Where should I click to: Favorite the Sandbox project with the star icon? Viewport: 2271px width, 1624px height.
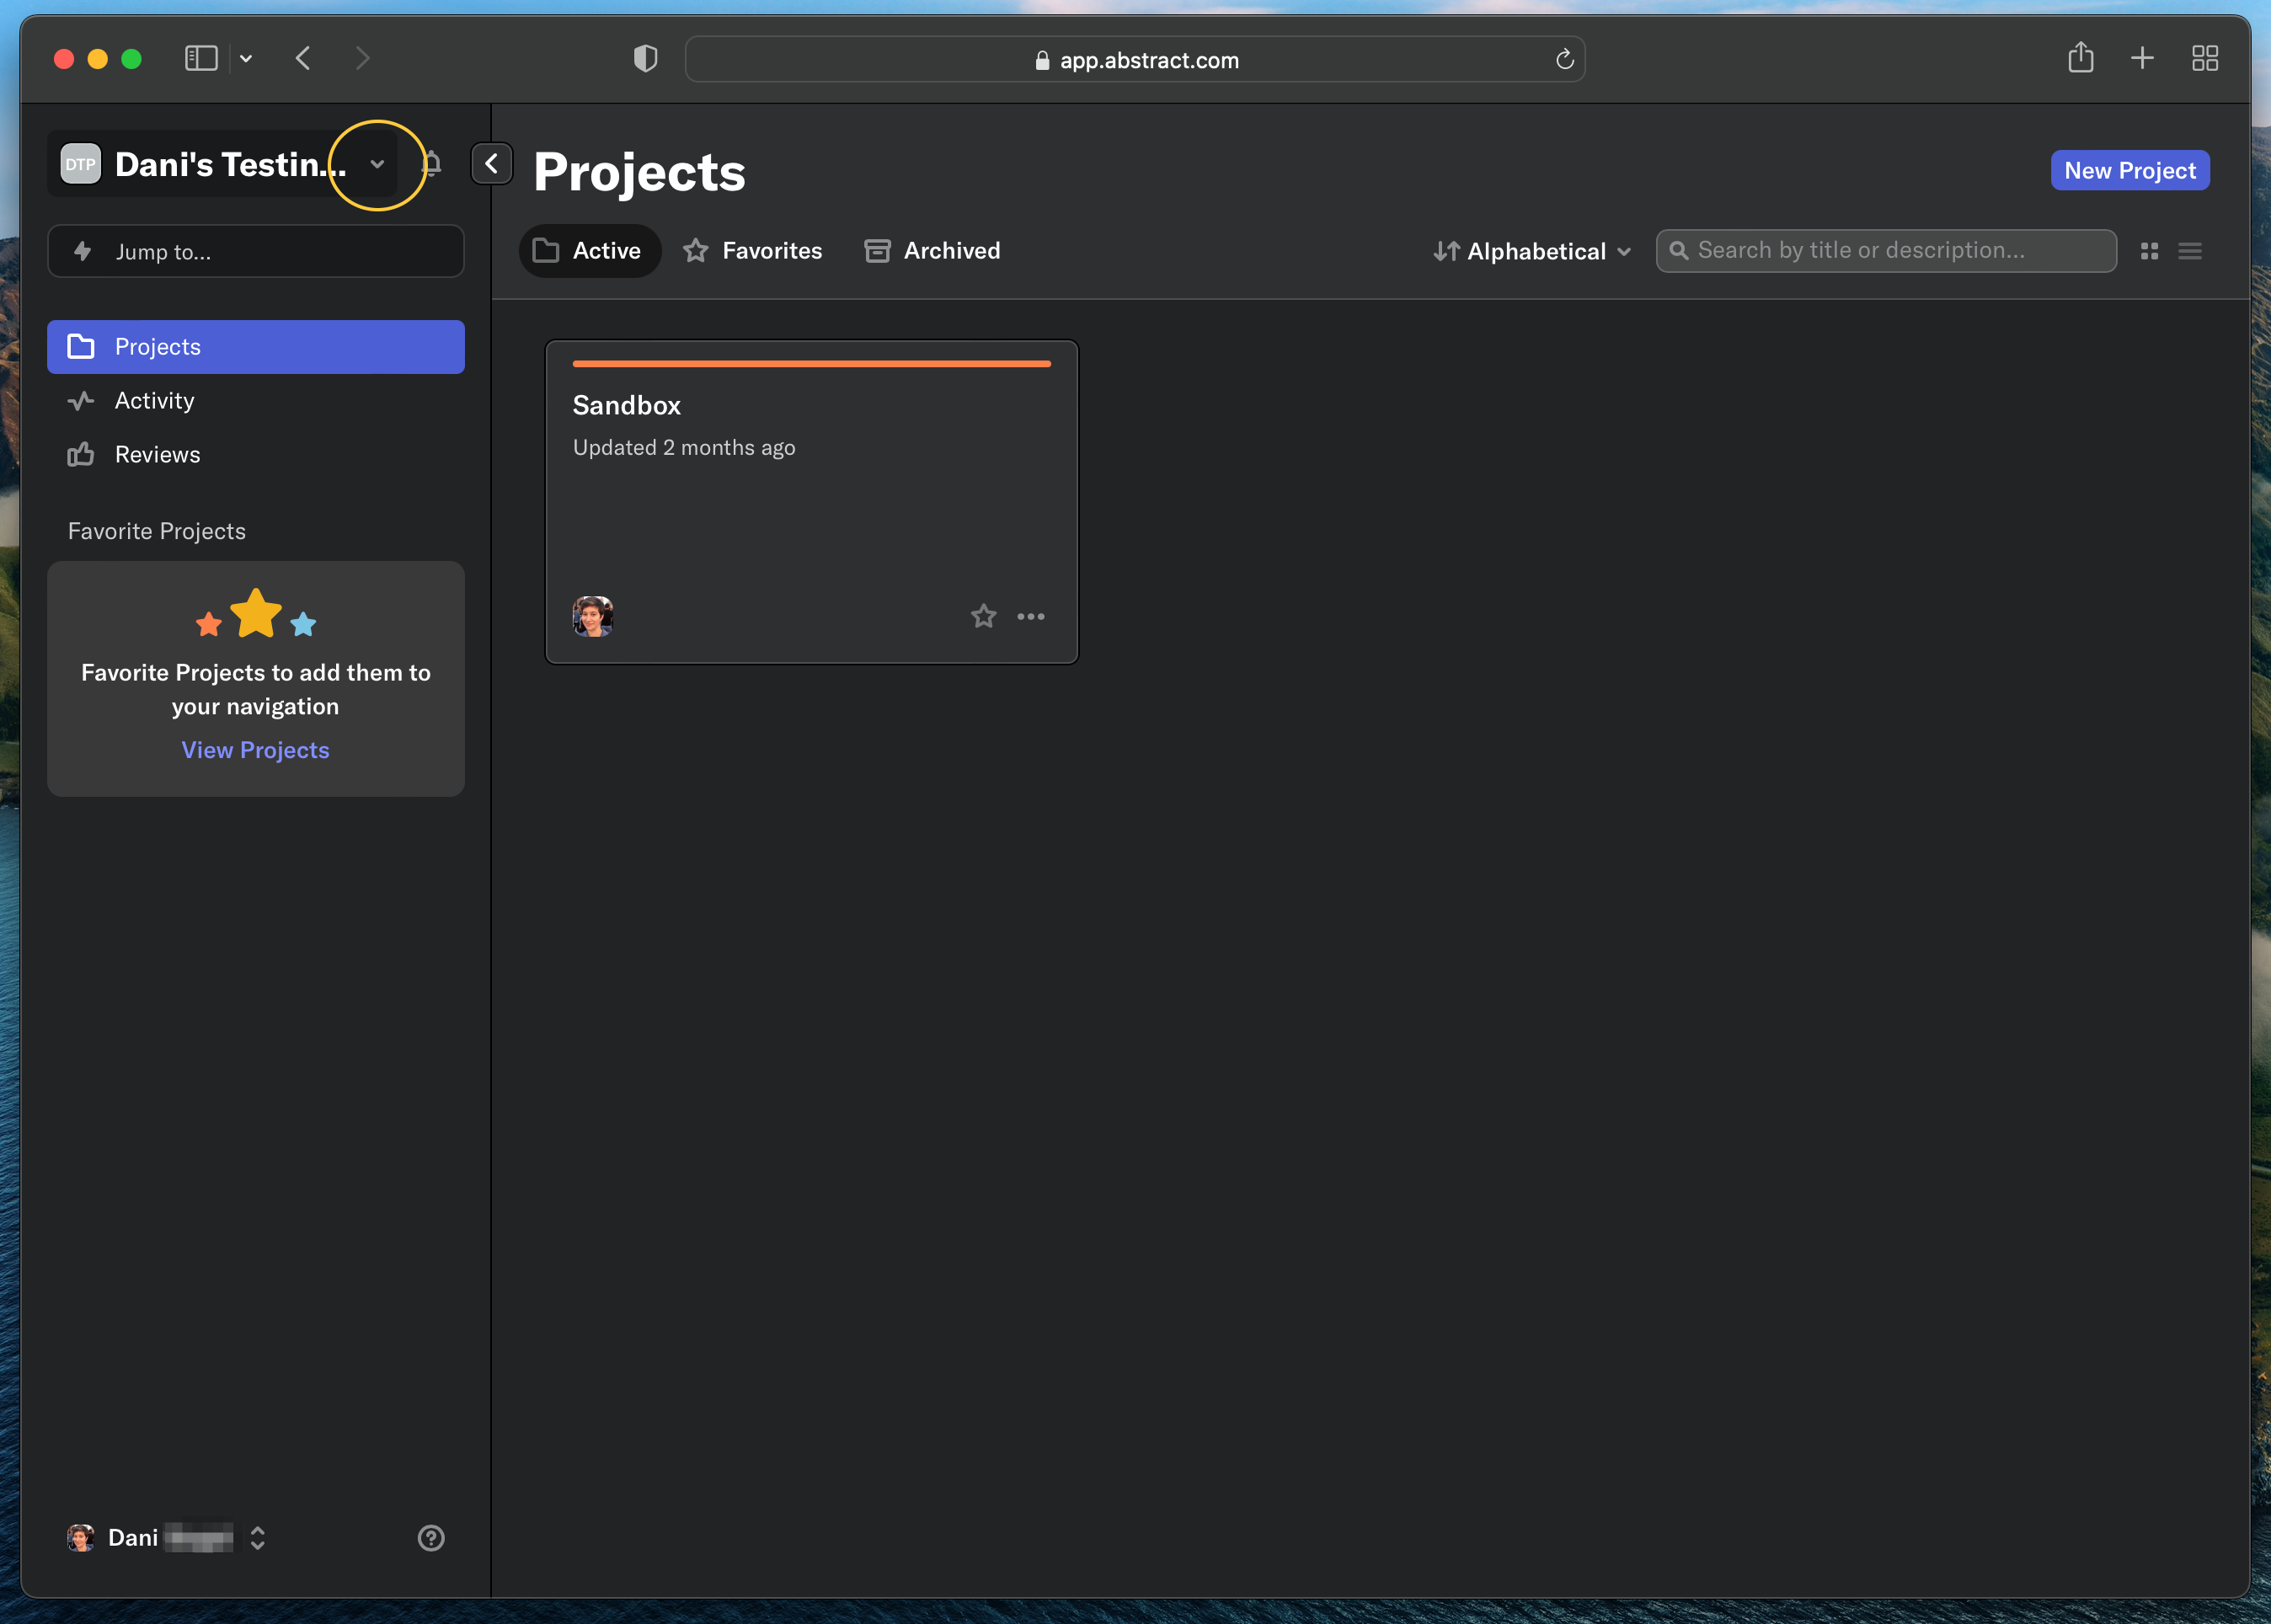[984, 616]
